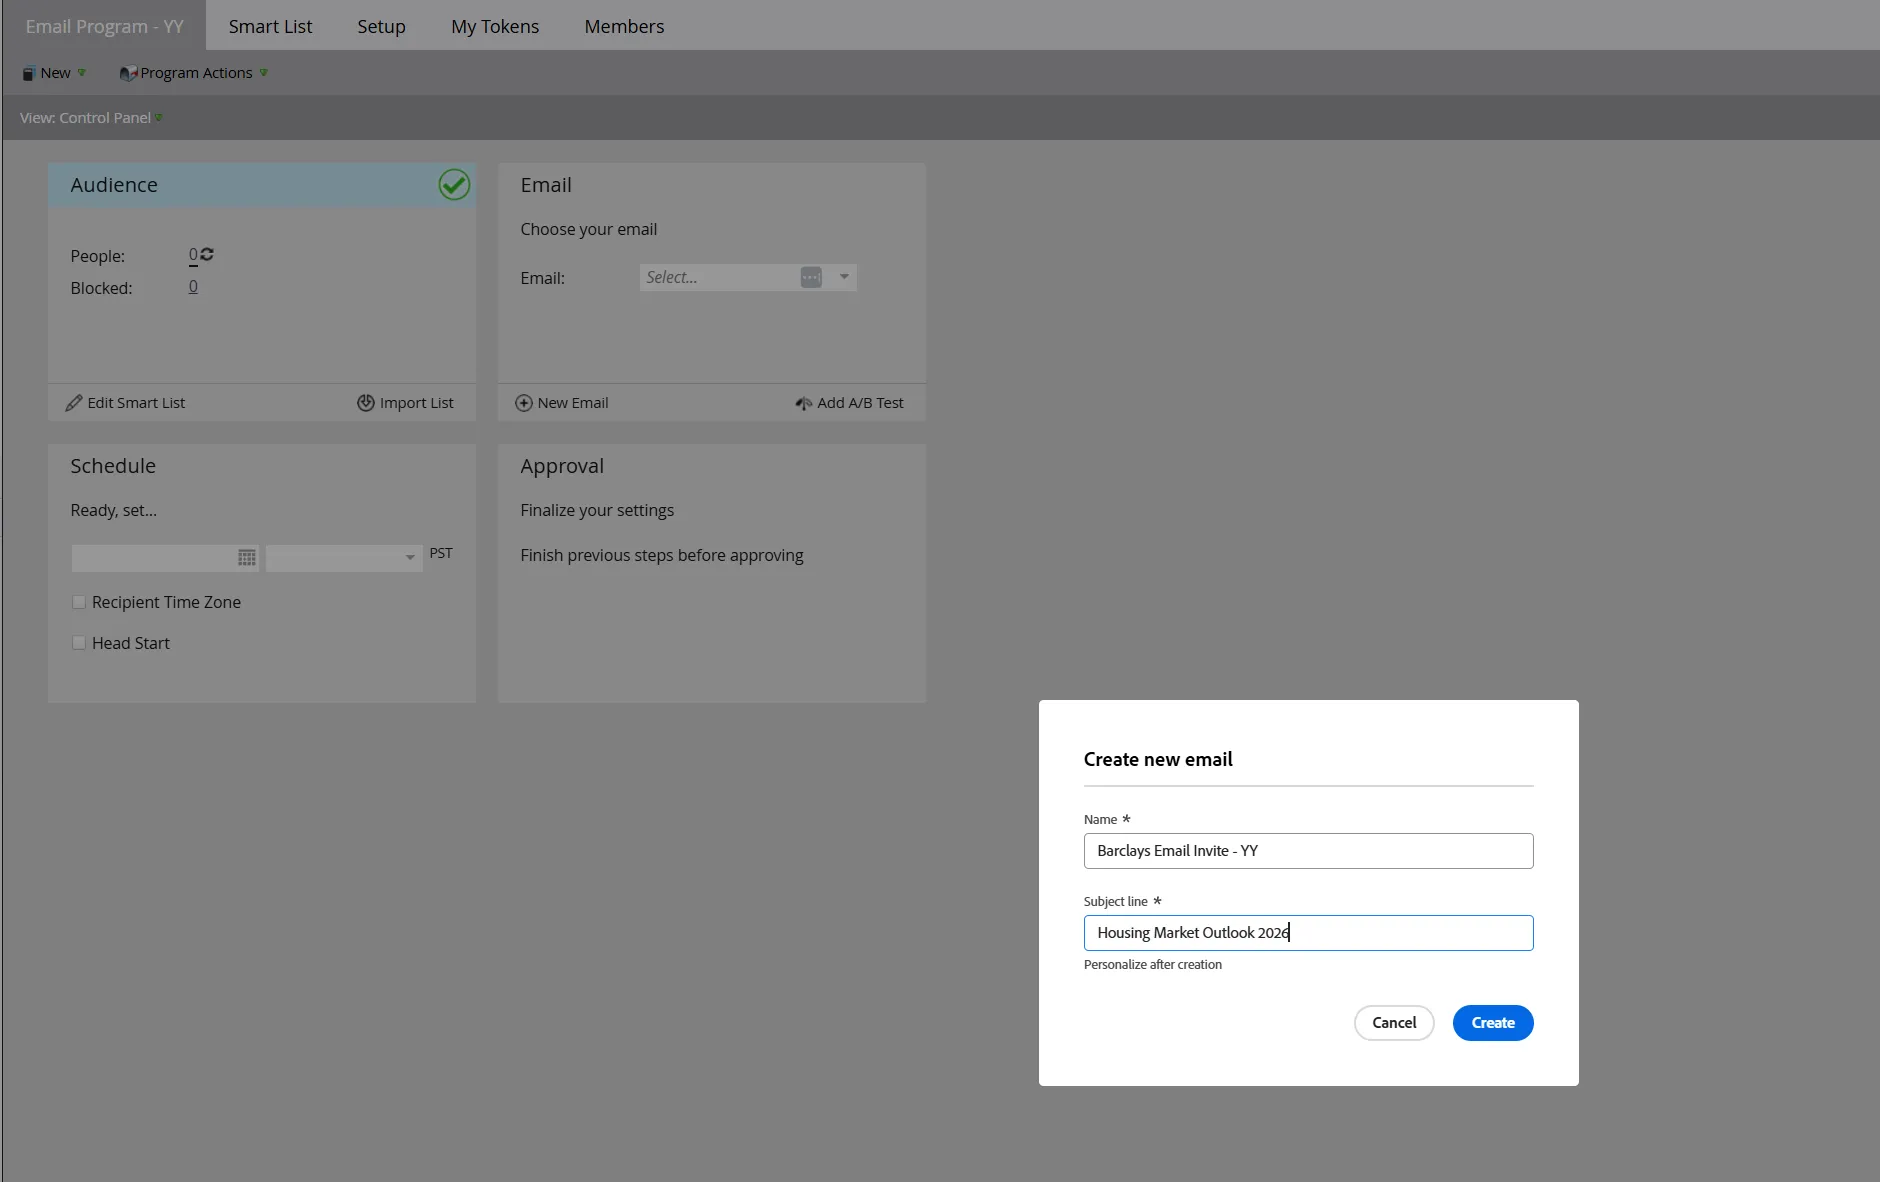Click the People count link
The width and height of the screenshot is (1880, 1182).
(193, 255)
